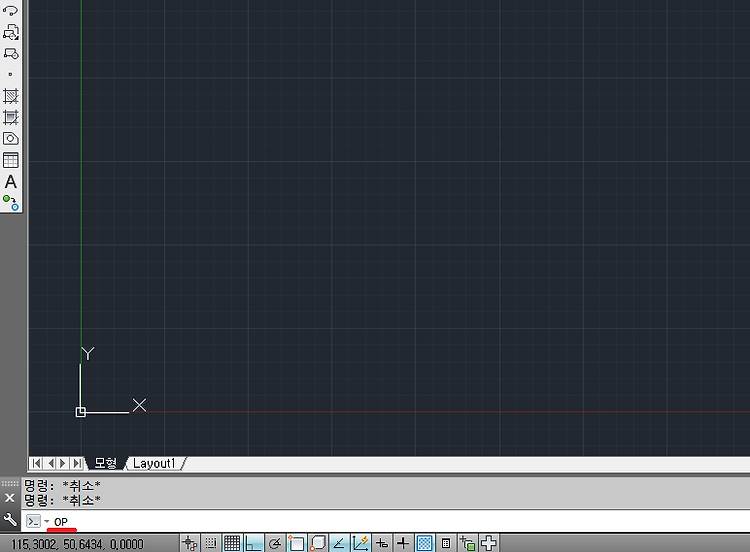Open command line customize wrench
Viewport: 750px width, 552px height.
(x=10, y=519)
